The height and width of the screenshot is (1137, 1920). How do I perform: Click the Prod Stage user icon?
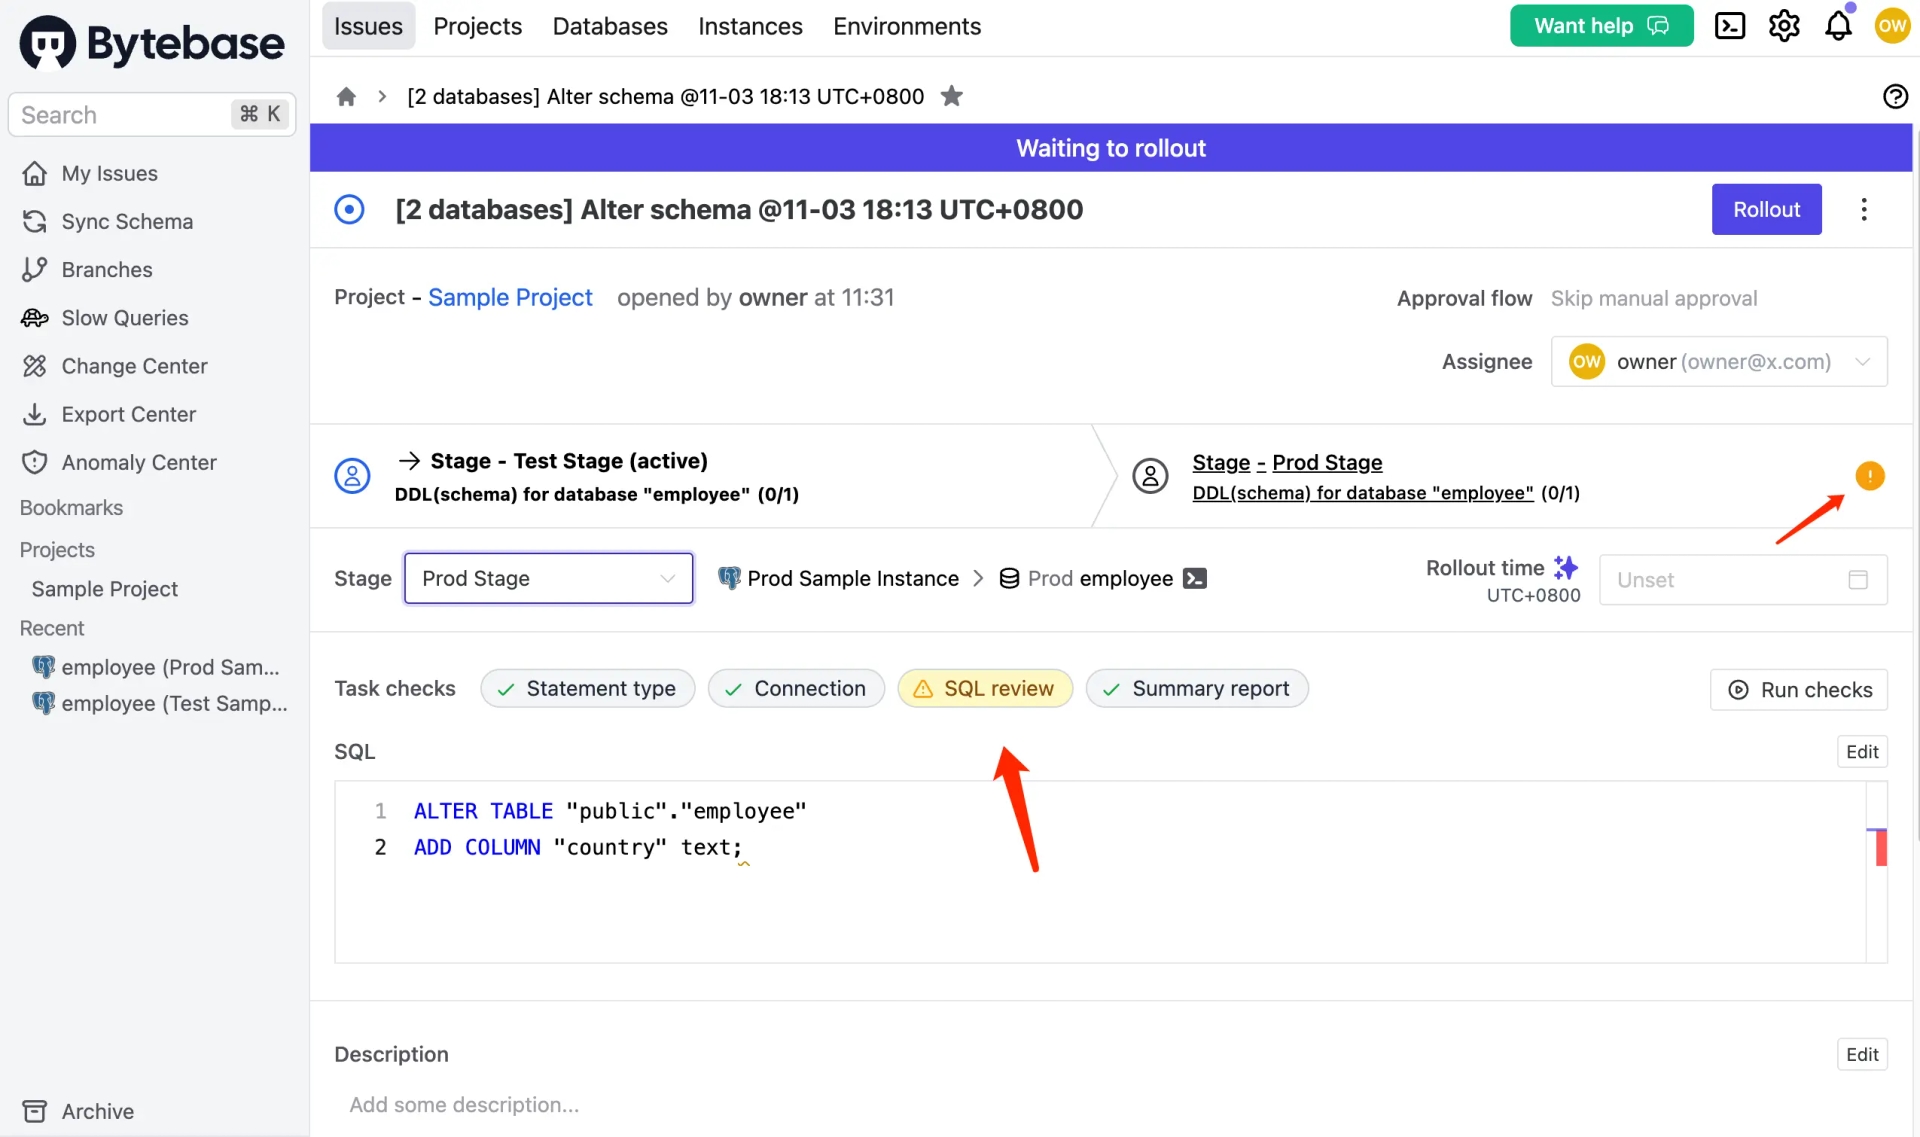(x=1150, y=476)
